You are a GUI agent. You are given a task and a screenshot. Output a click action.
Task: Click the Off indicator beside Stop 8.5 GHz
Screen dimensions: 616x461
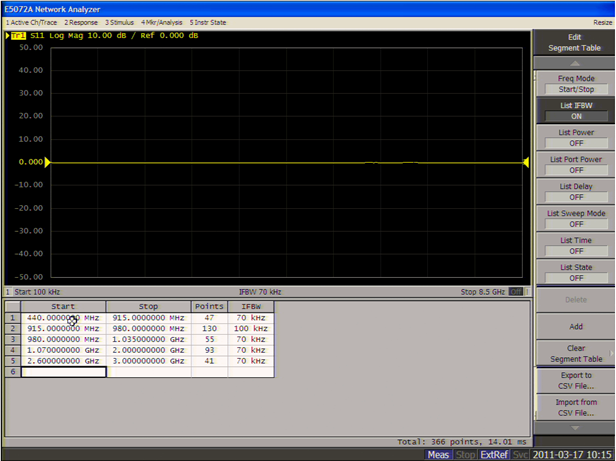tap(515, 292)
